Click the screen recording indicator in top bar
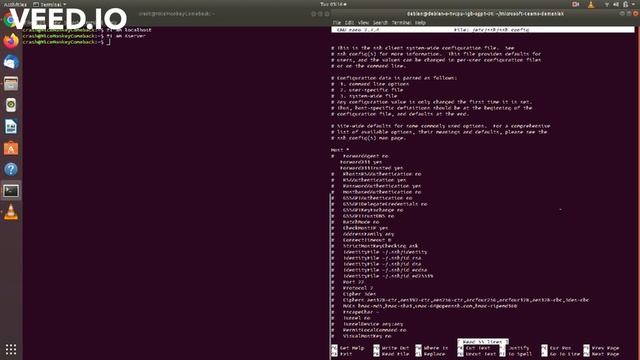640x360 pixels. [576, 4]
